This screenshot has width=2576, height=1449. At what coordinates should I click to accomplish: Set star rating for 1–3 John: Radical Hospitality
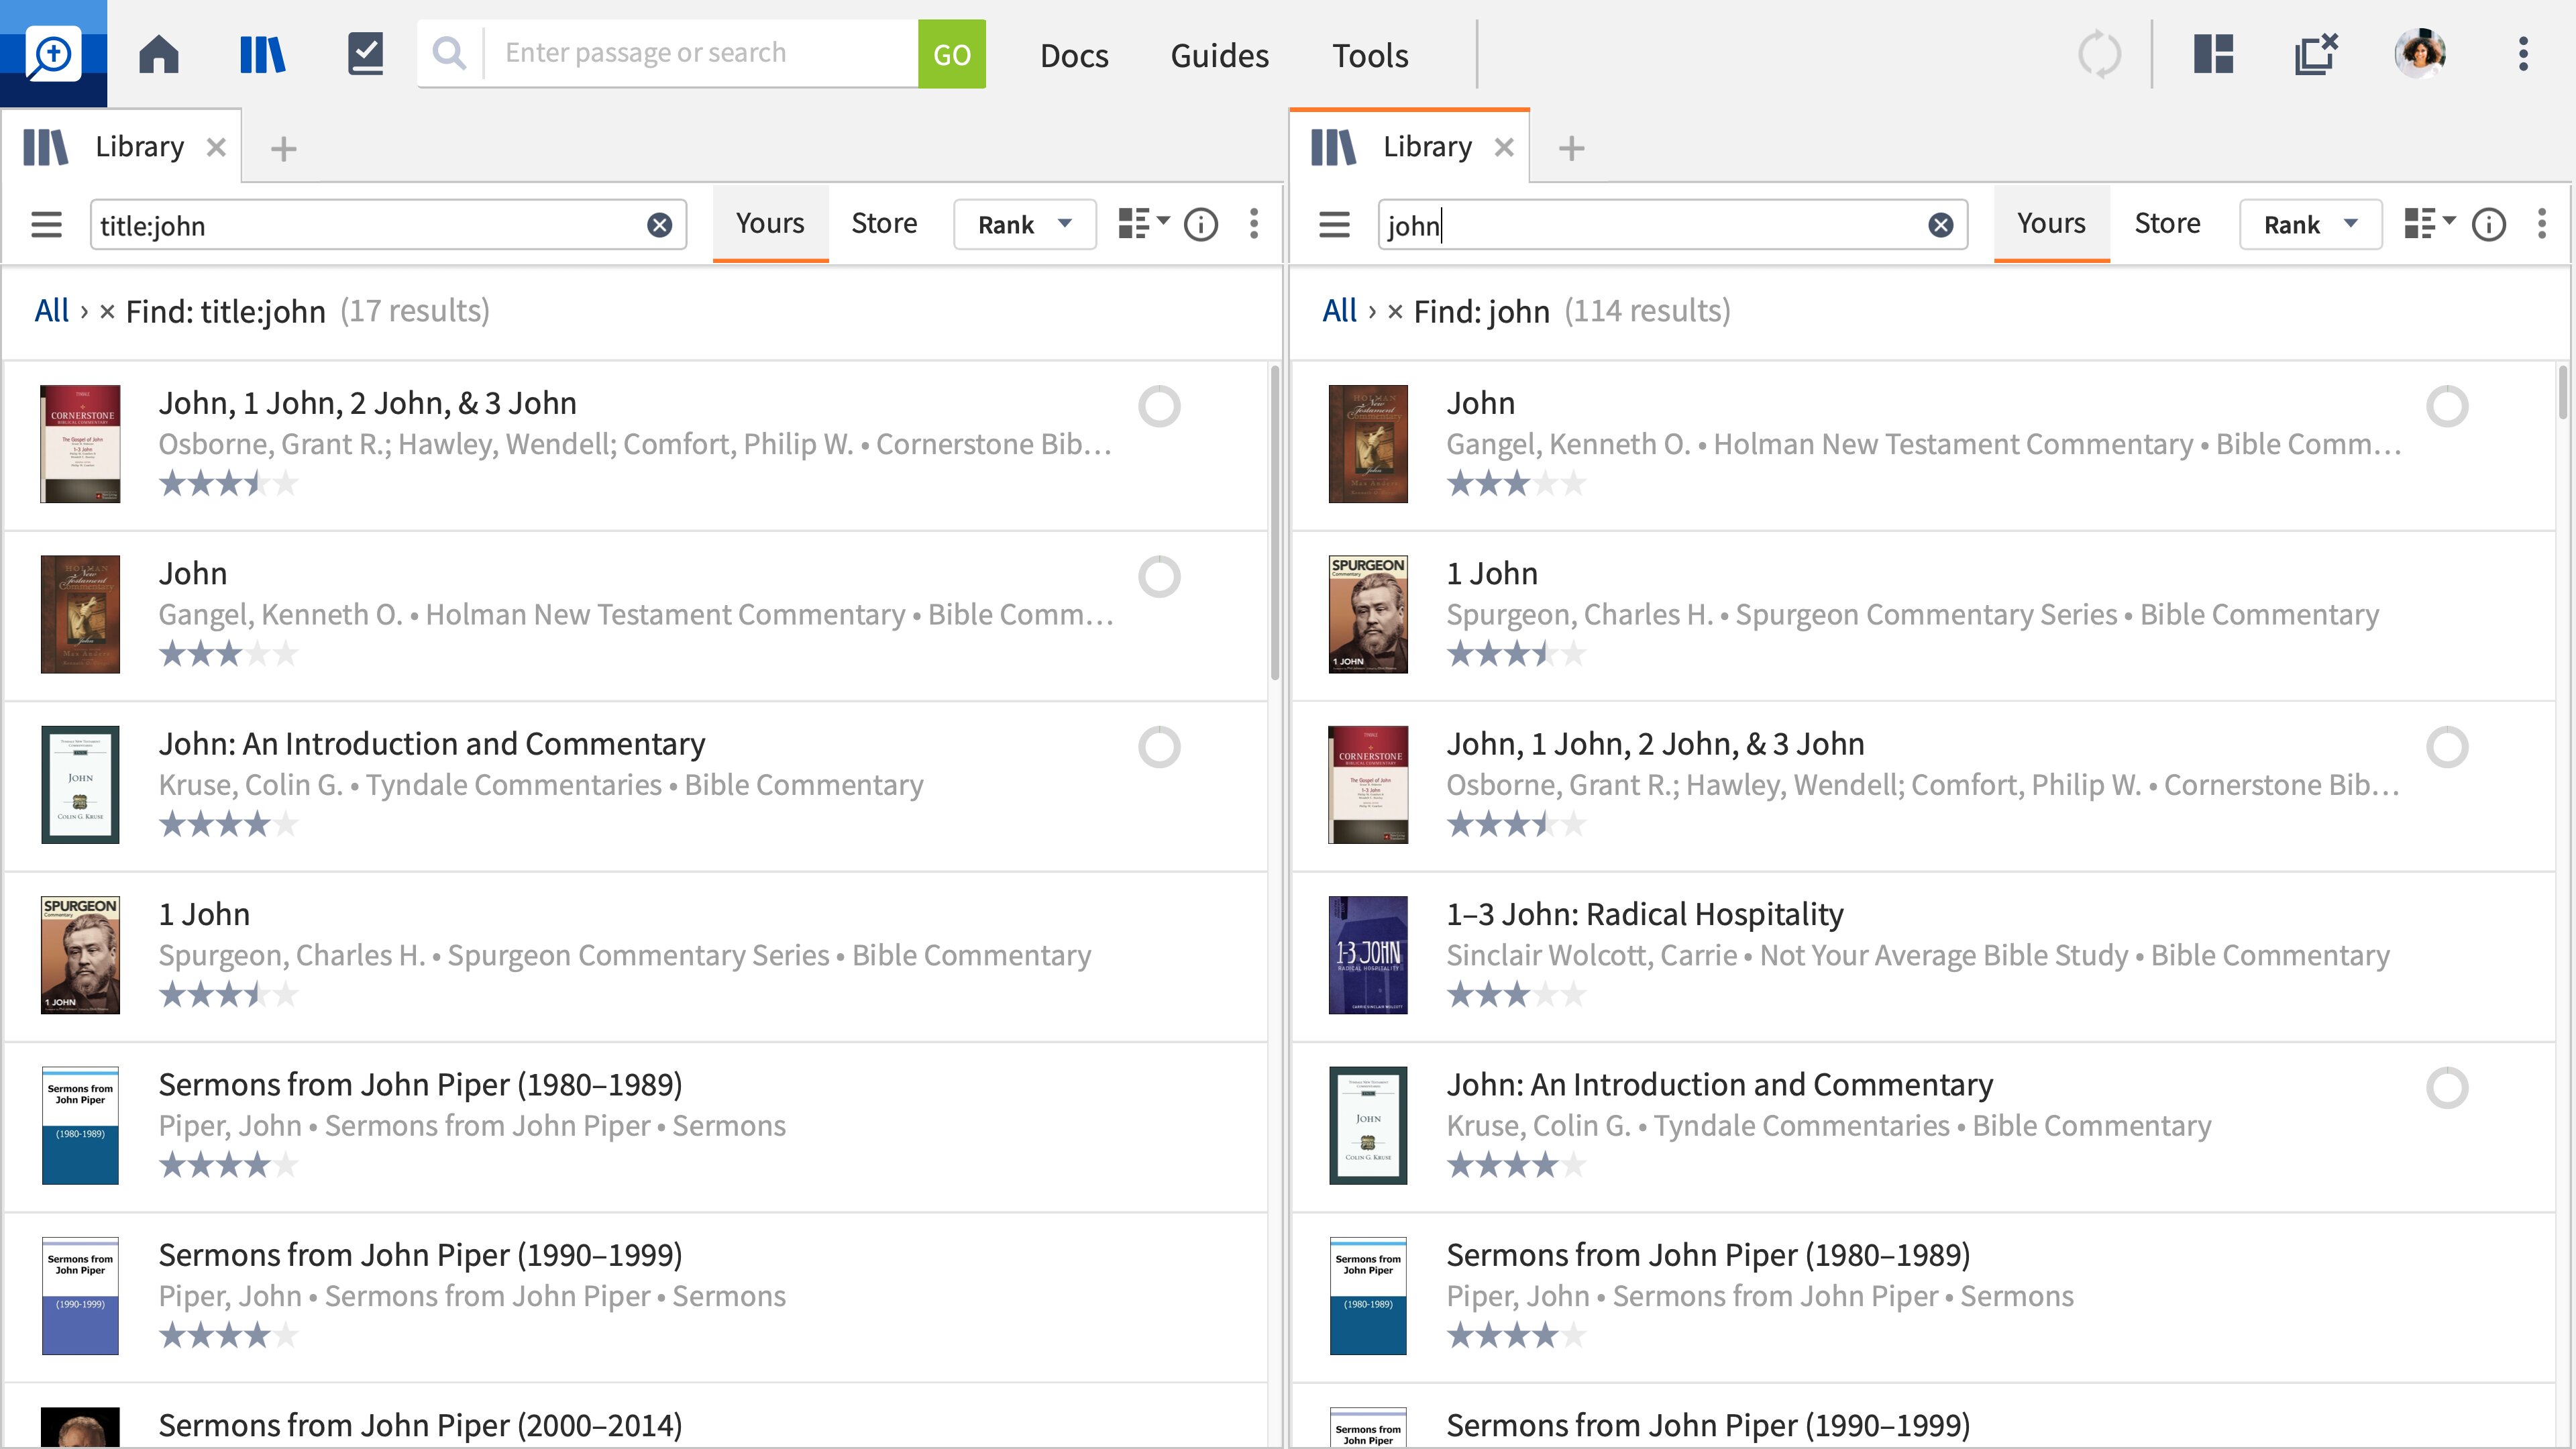[1516, 995]
